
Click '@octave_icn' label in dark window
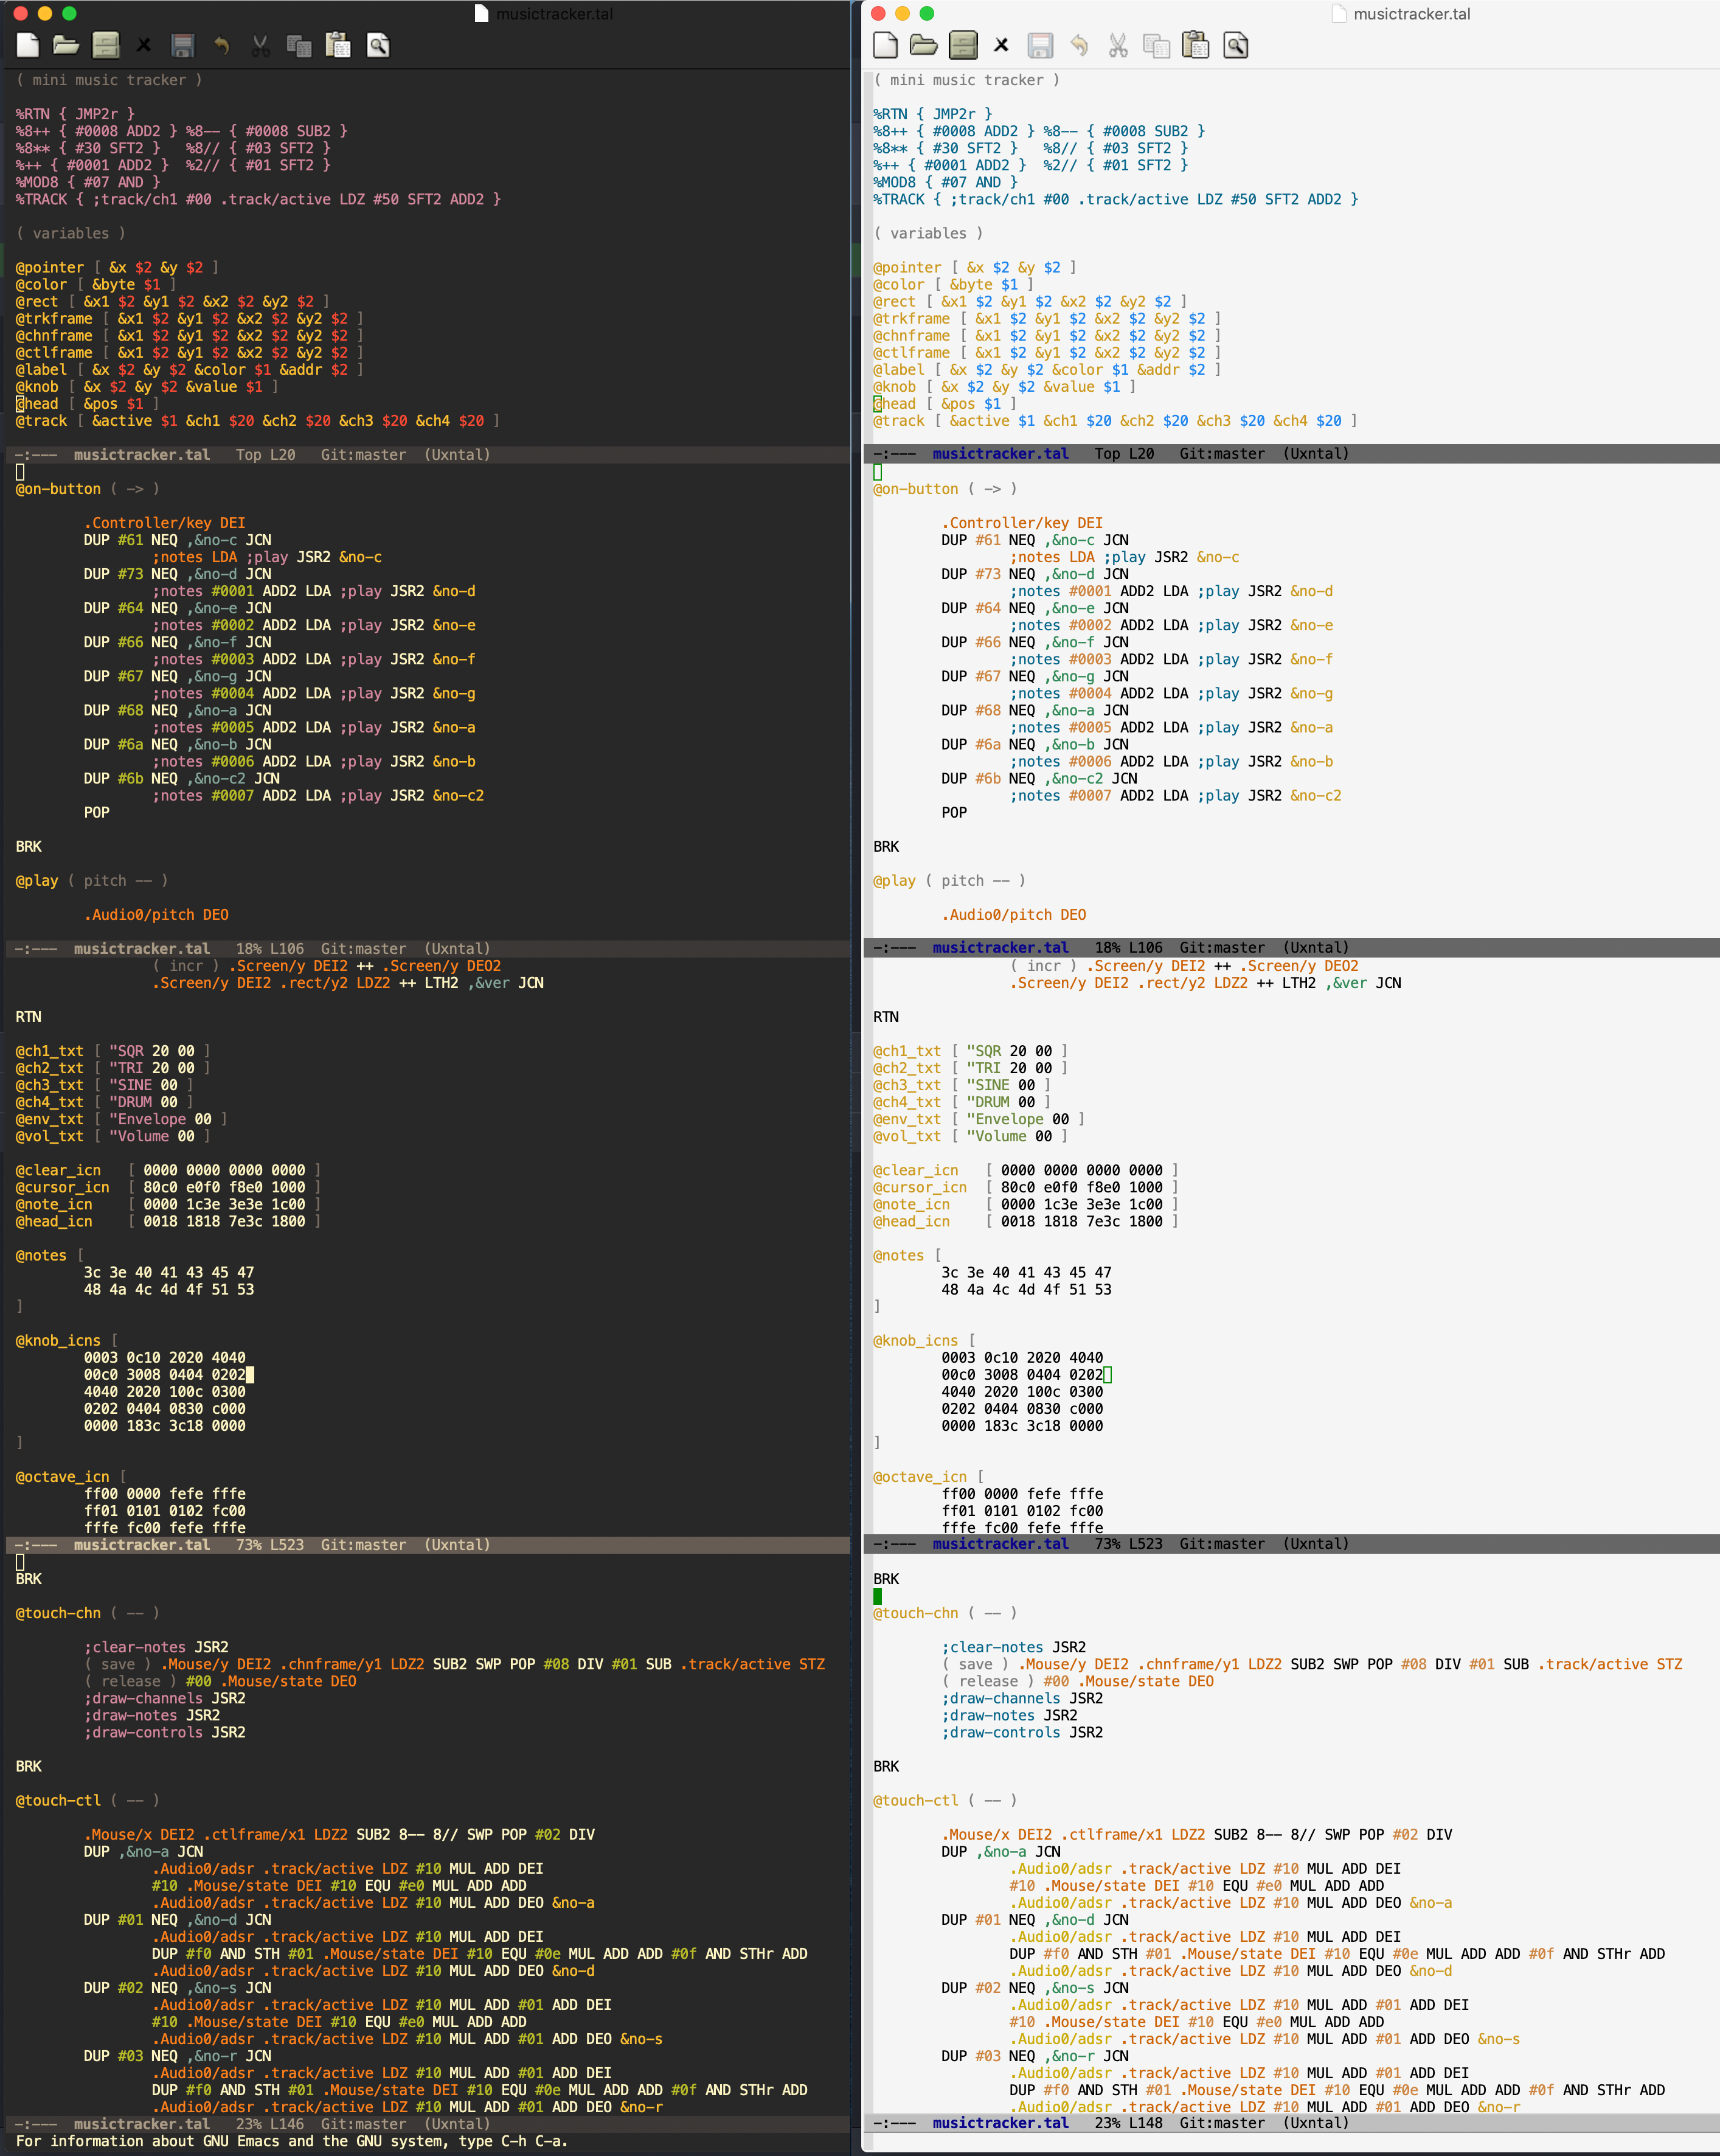click(x=62, y=1477)
